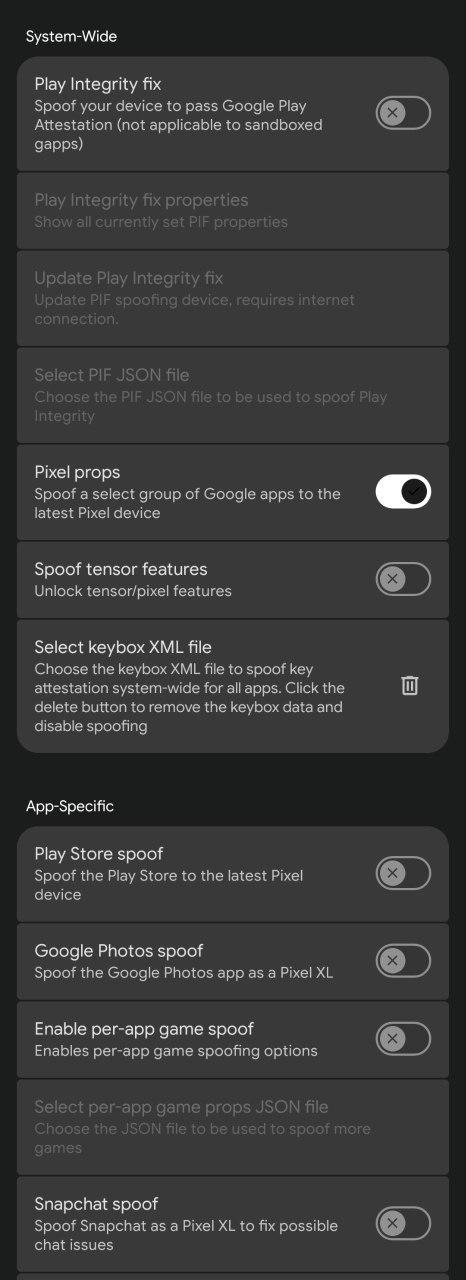Image resolution: width=466 pixels, height=1280 pixels.
Task: Disable the Pixel props switch
Action: [x=403, y=491]
